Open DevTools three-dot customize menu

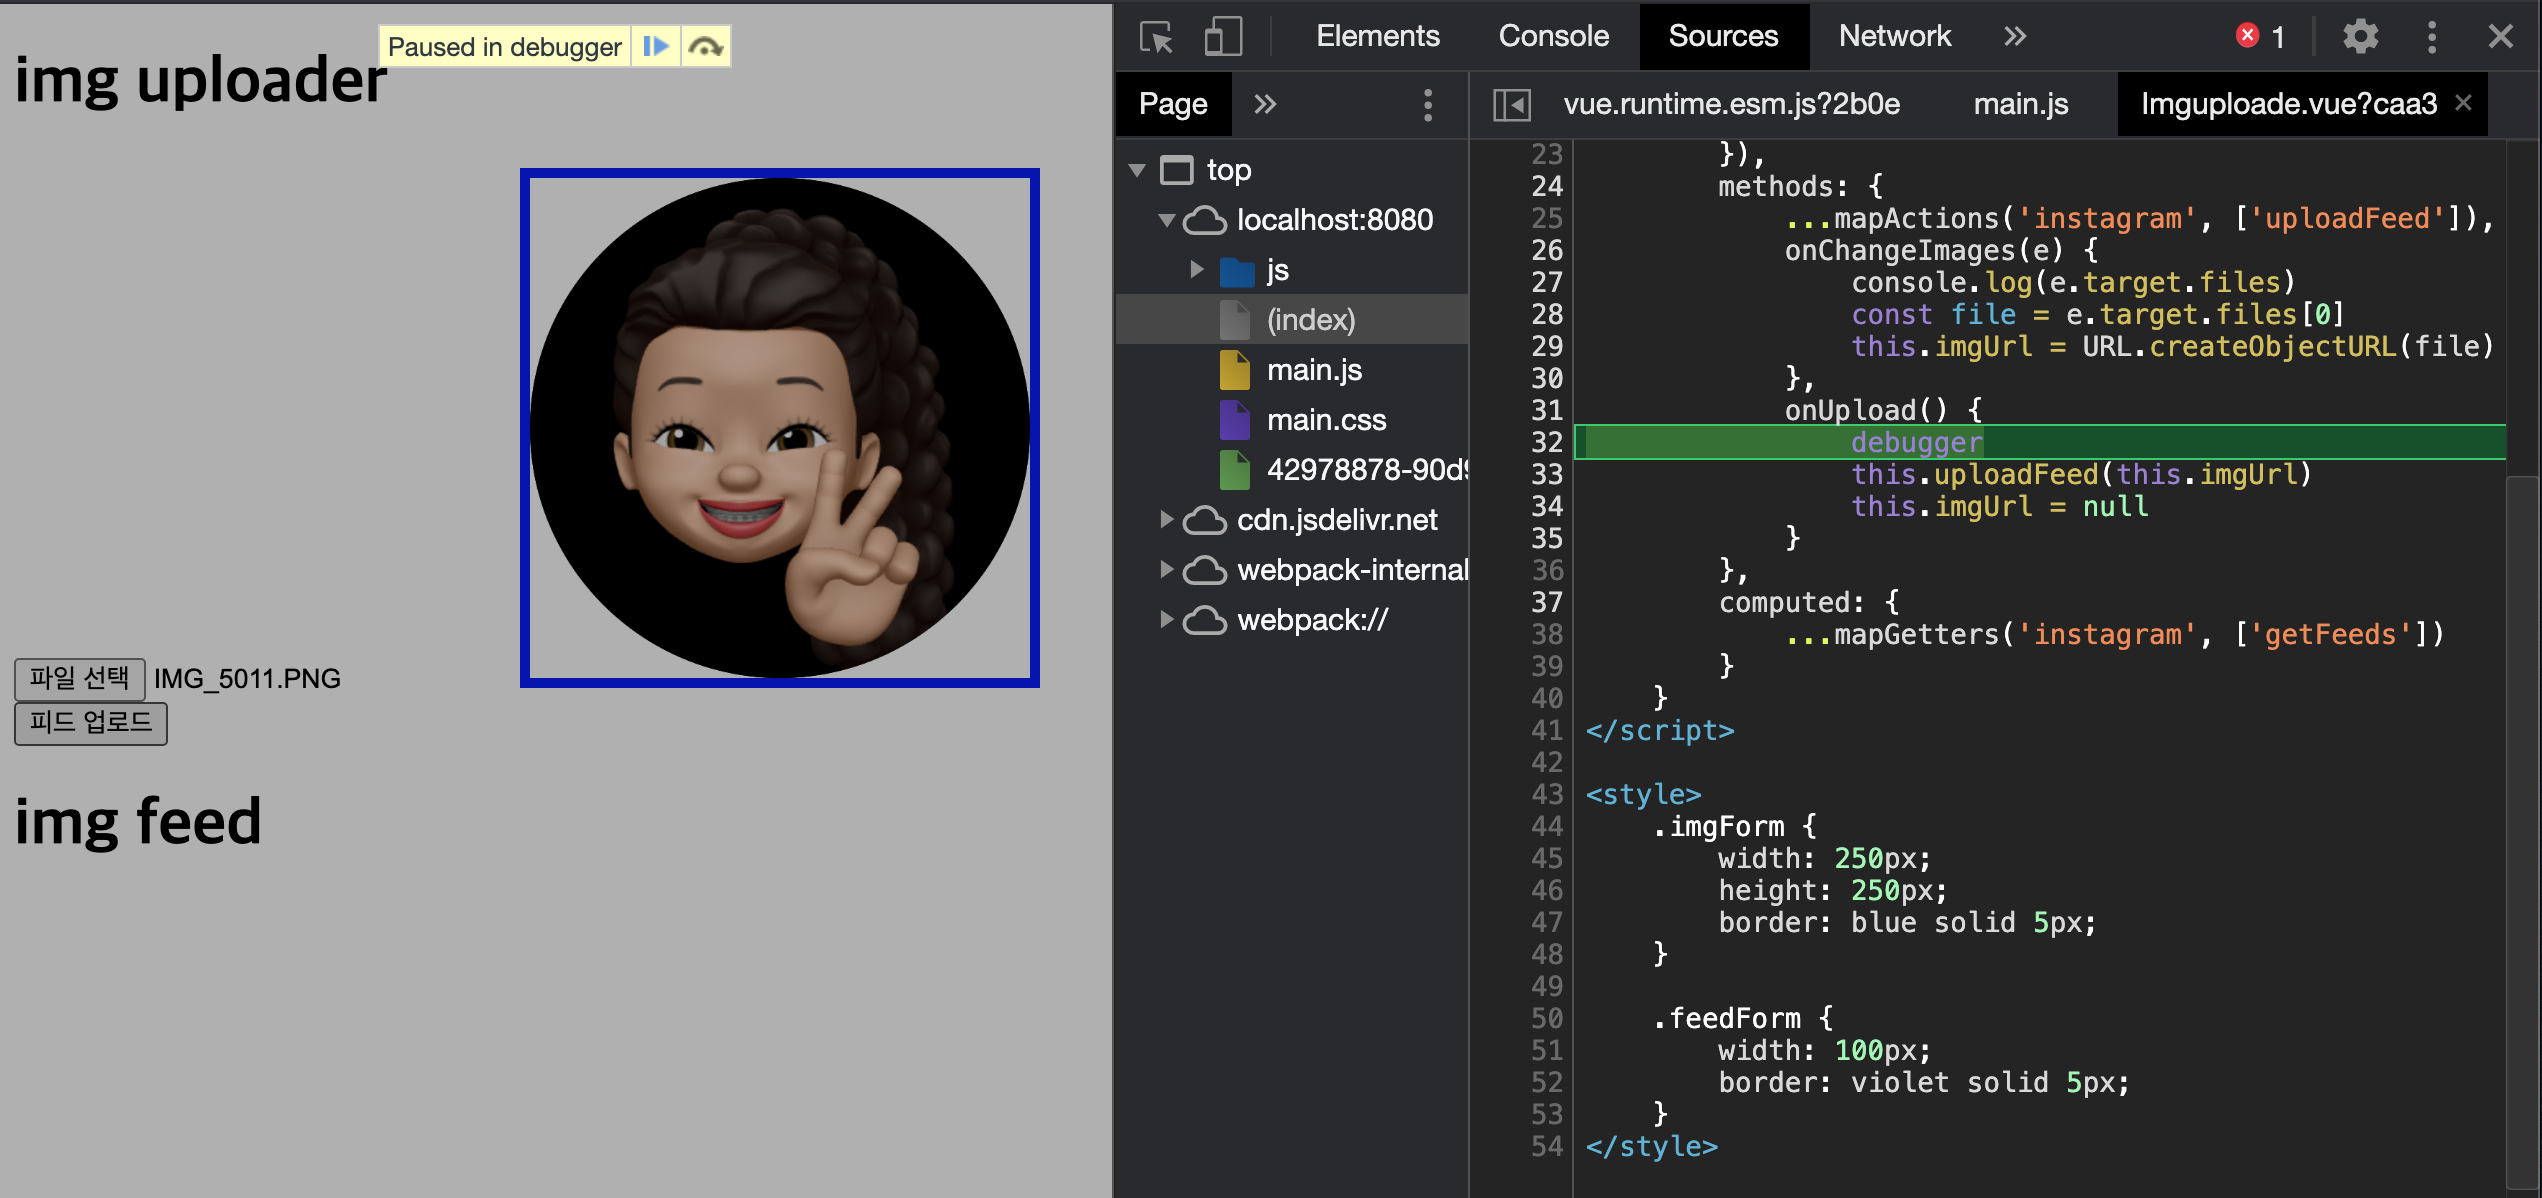(x=2432, y=37)
